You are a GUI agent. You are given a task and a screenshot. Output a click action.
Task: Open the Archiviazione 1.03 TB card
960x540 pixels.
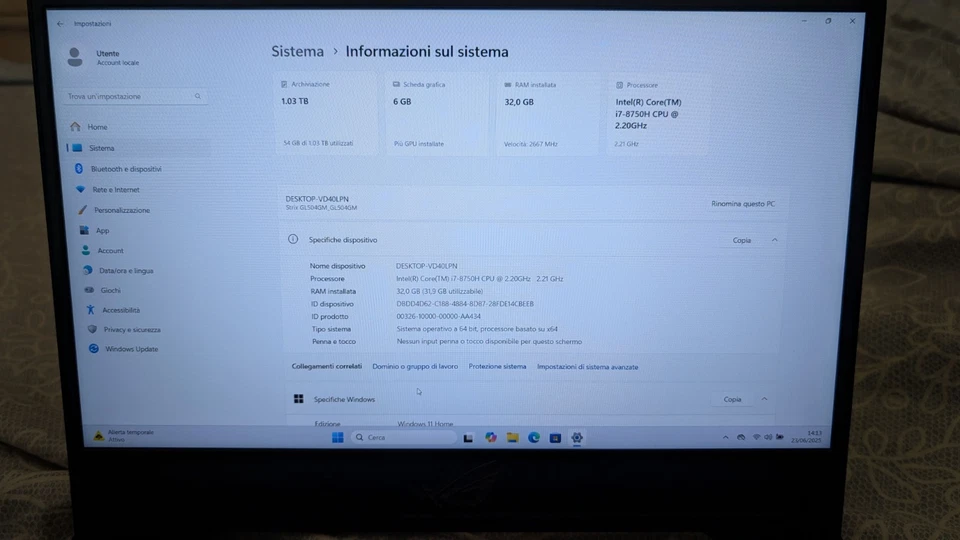click(326, 114)
